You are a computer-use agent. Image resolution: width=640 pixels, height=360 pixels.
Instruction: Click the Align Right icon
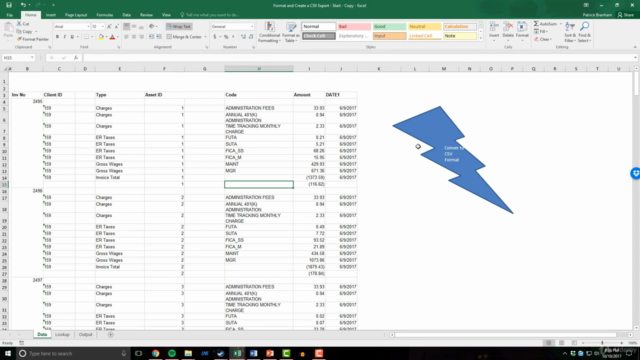coord(141,37)
